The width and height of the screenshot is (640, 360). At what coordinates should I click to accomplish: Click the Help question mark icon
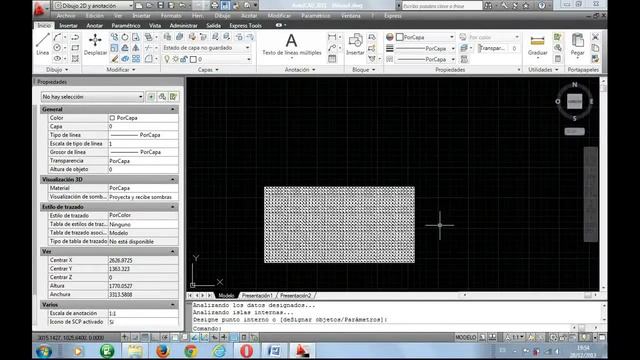pos(542,5)
